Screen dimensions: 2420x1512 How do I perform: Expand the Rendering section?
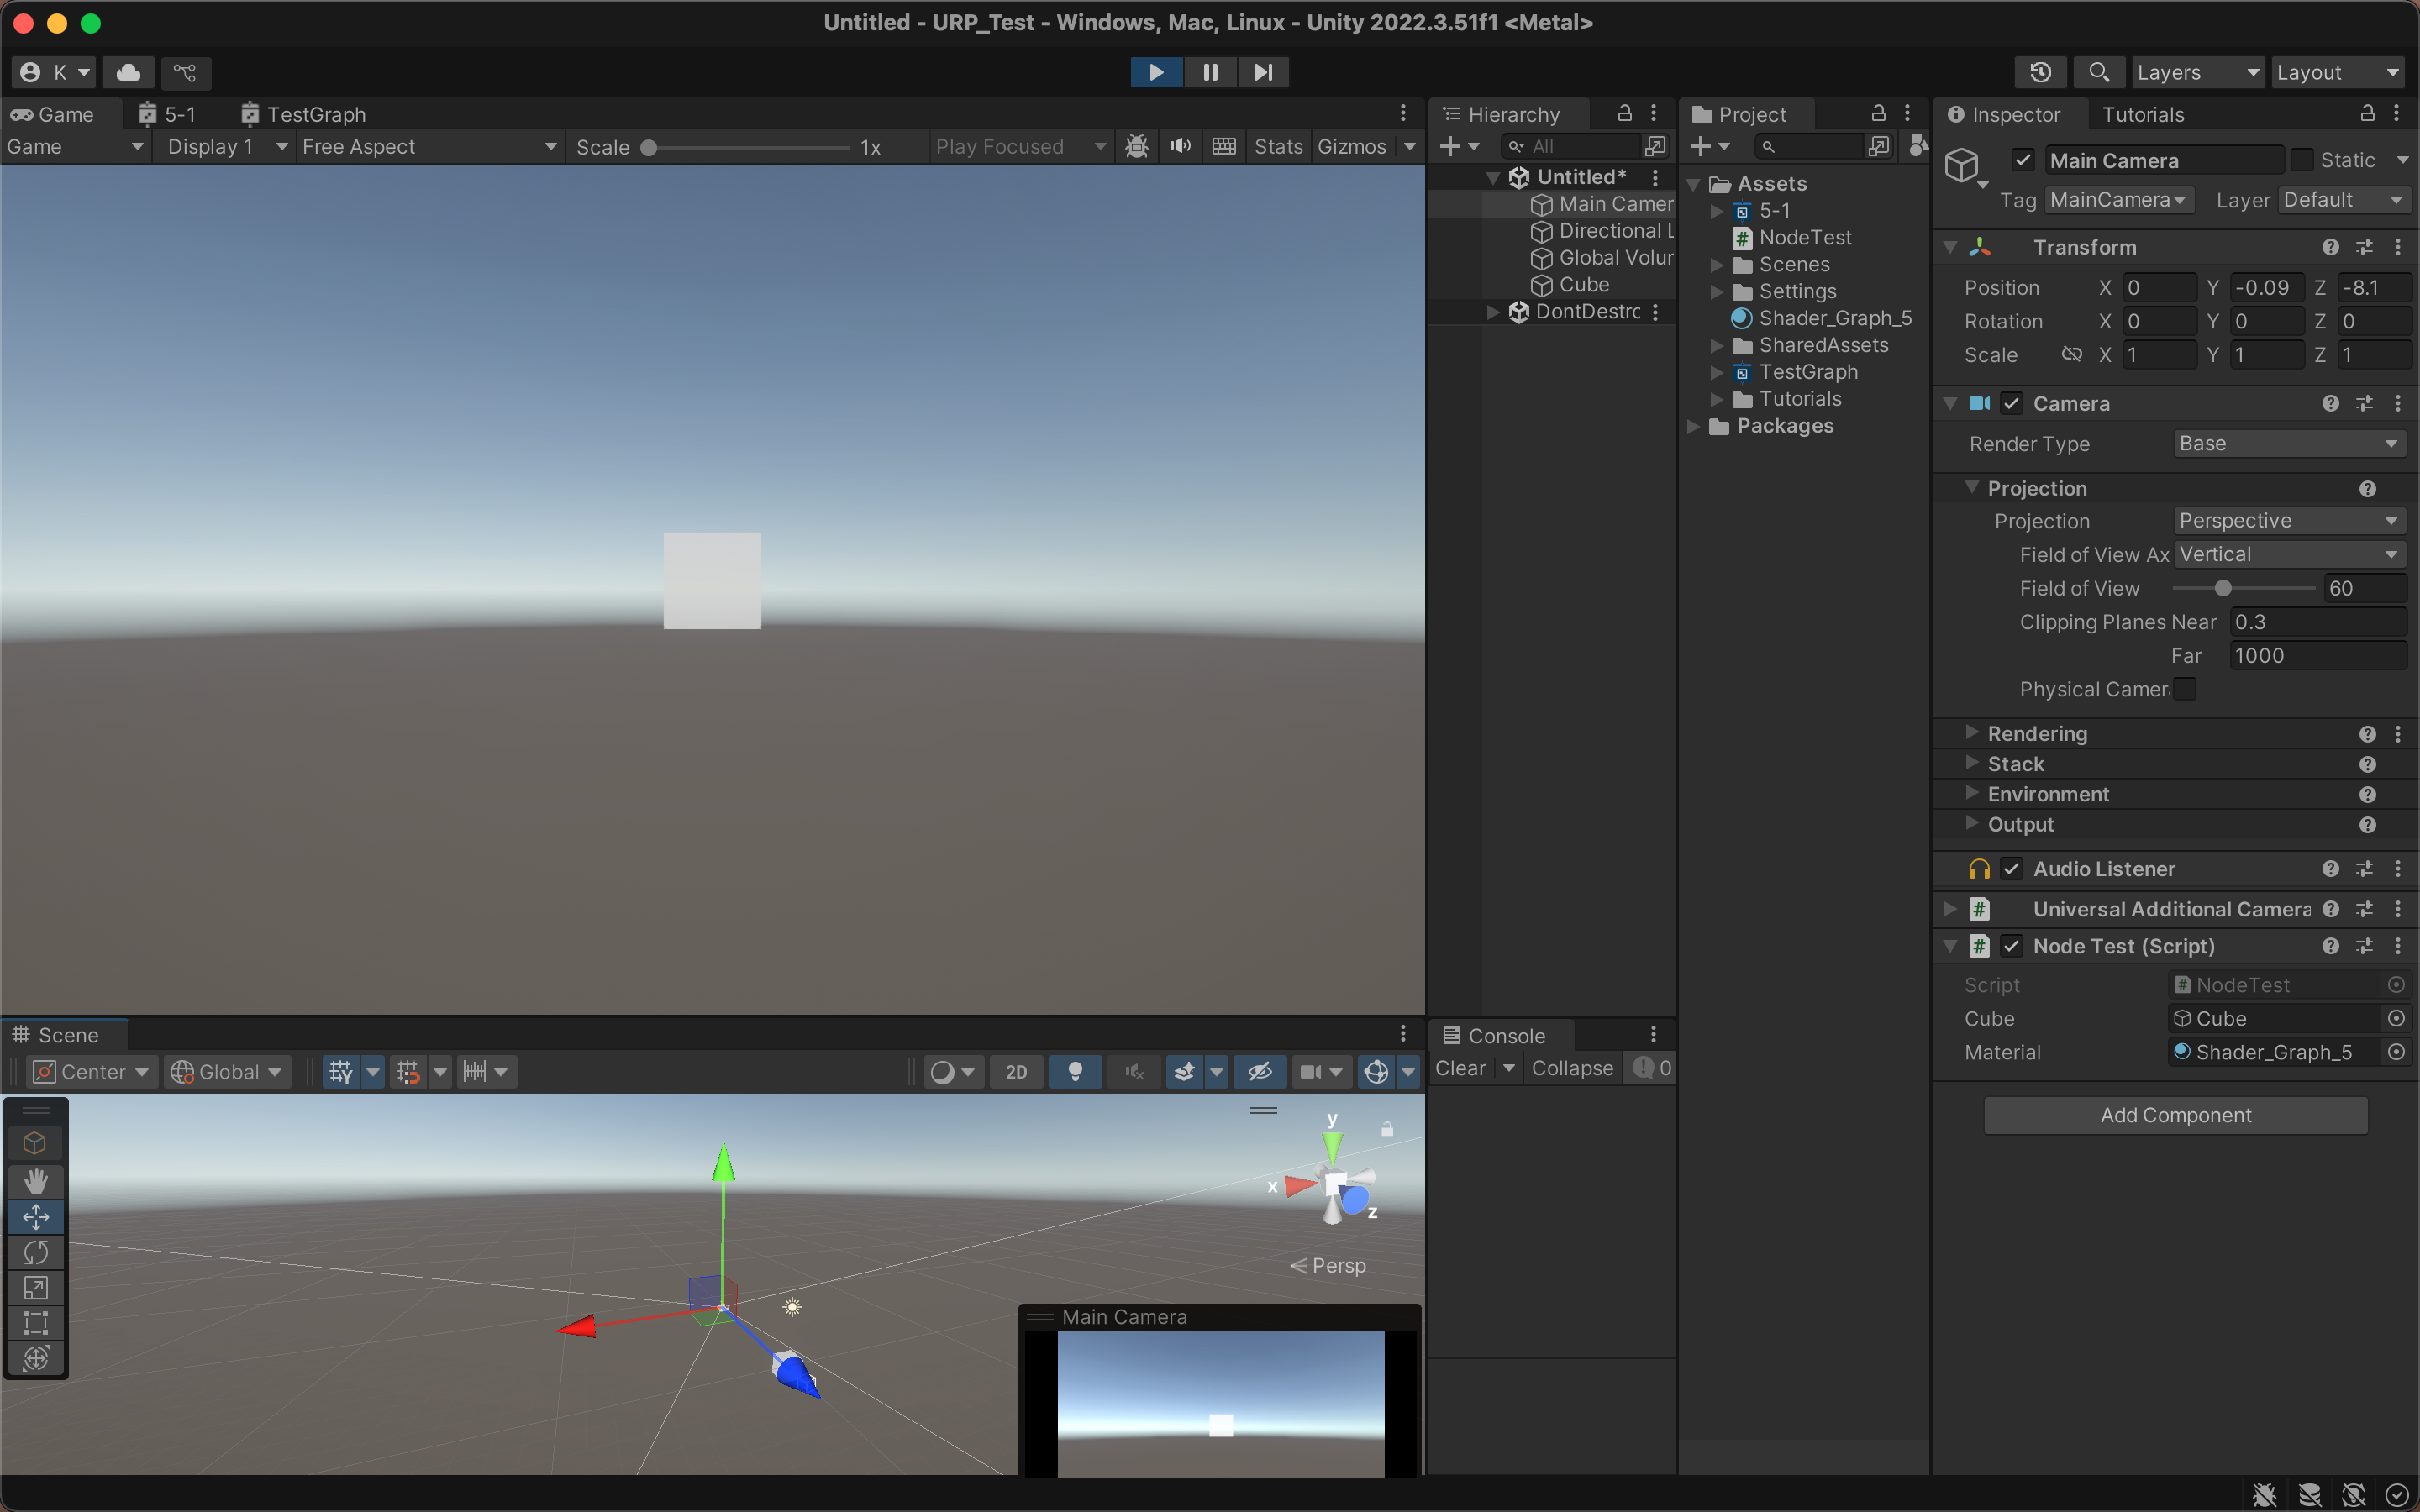coord(1972,733)
